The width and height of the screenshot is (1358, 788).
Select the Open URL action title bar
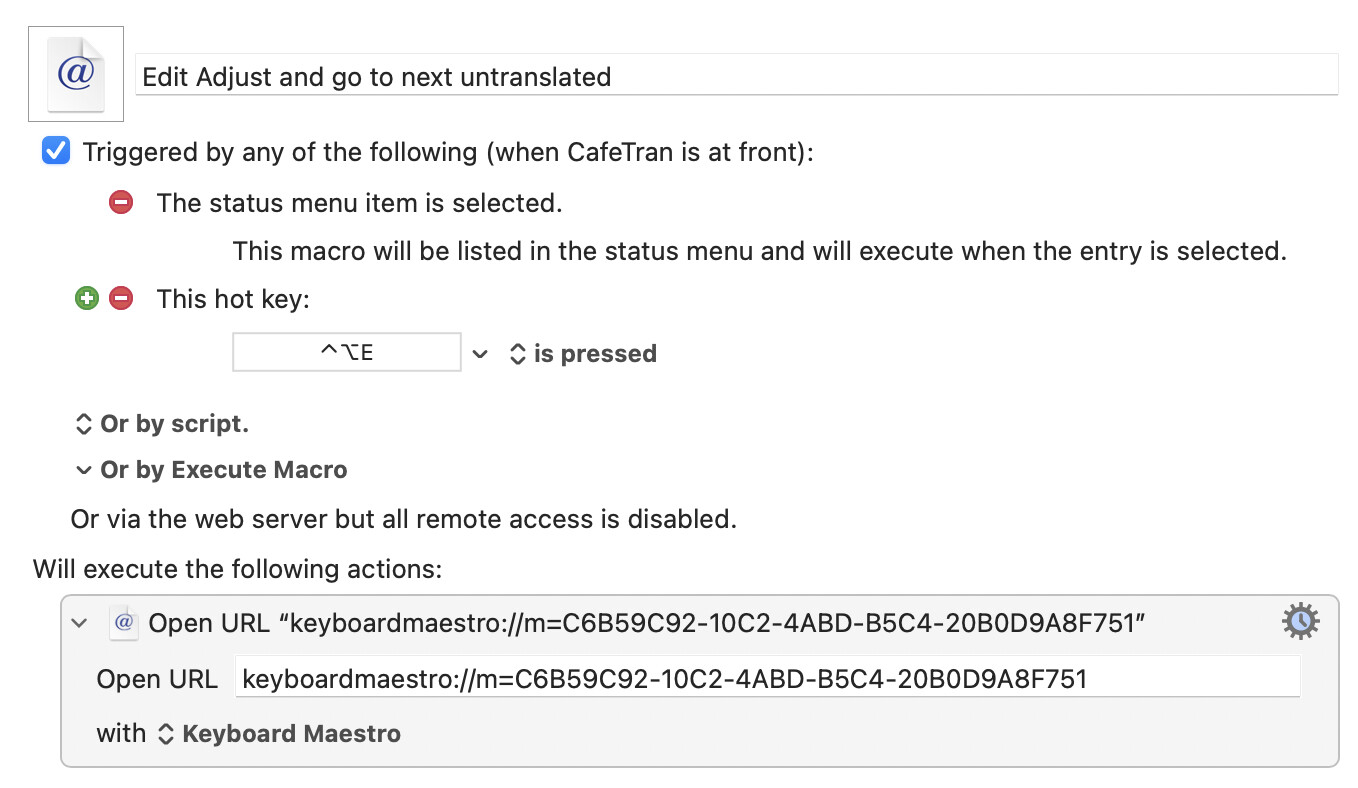[700, 622]
